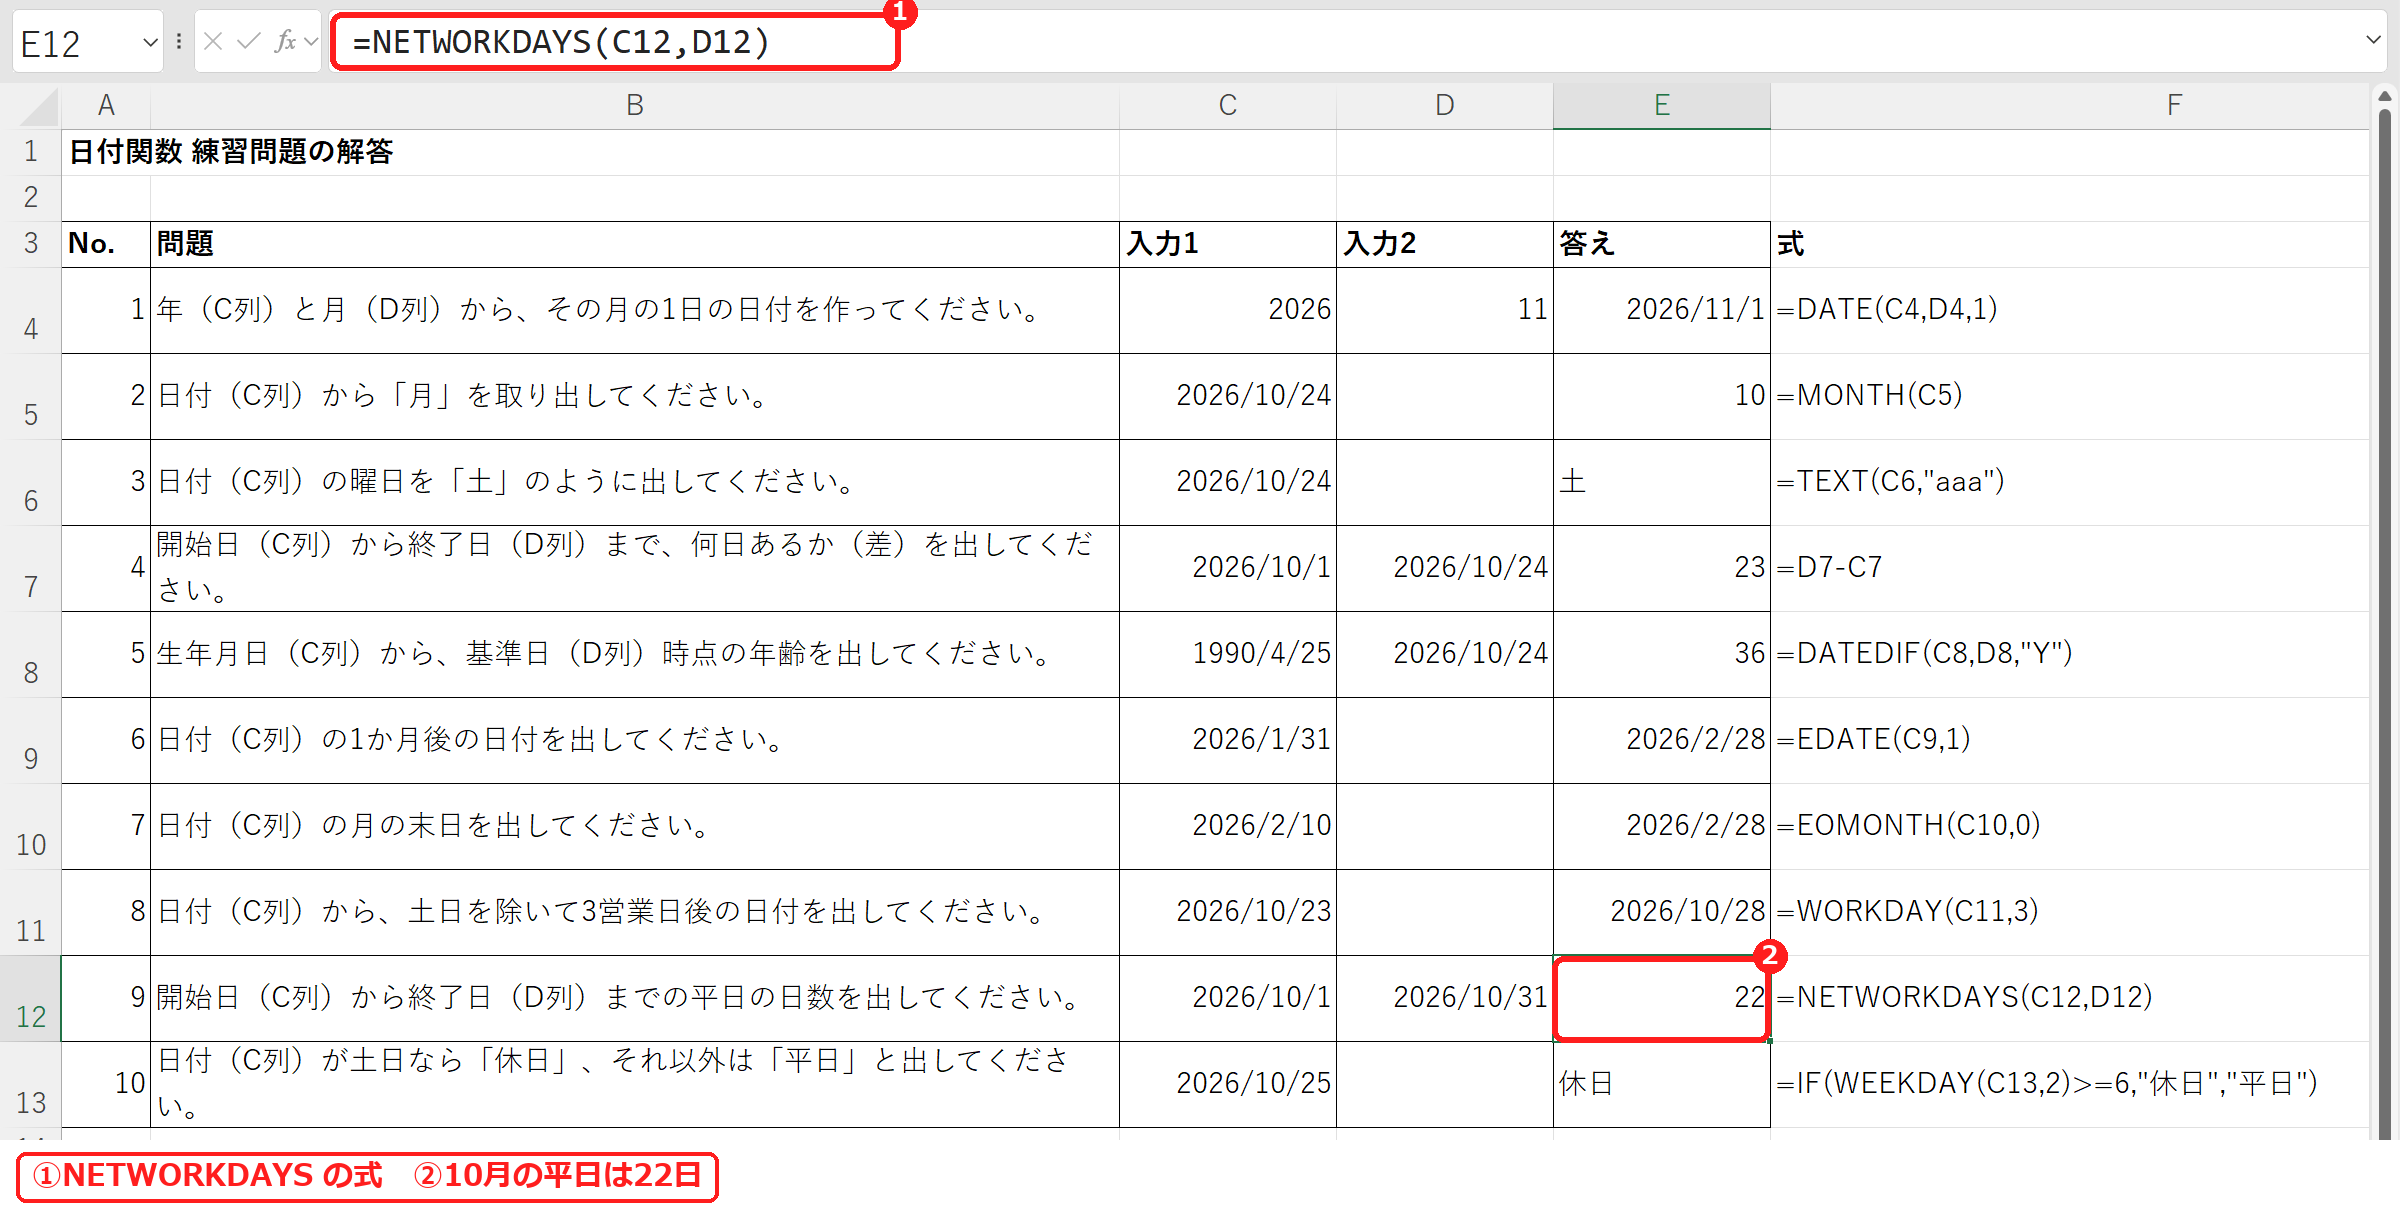
Task: Open the dropdown arrow next to fx
Action: pyautogui.click(x=311, y=41)
